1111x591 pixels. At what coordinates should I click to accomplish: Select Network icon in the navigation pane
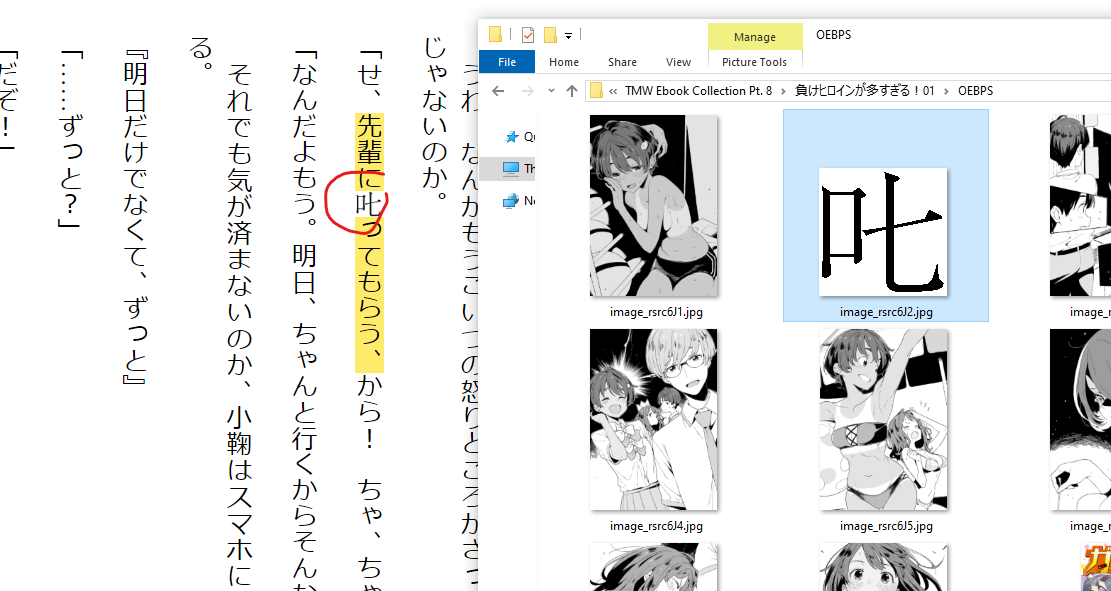511,201
